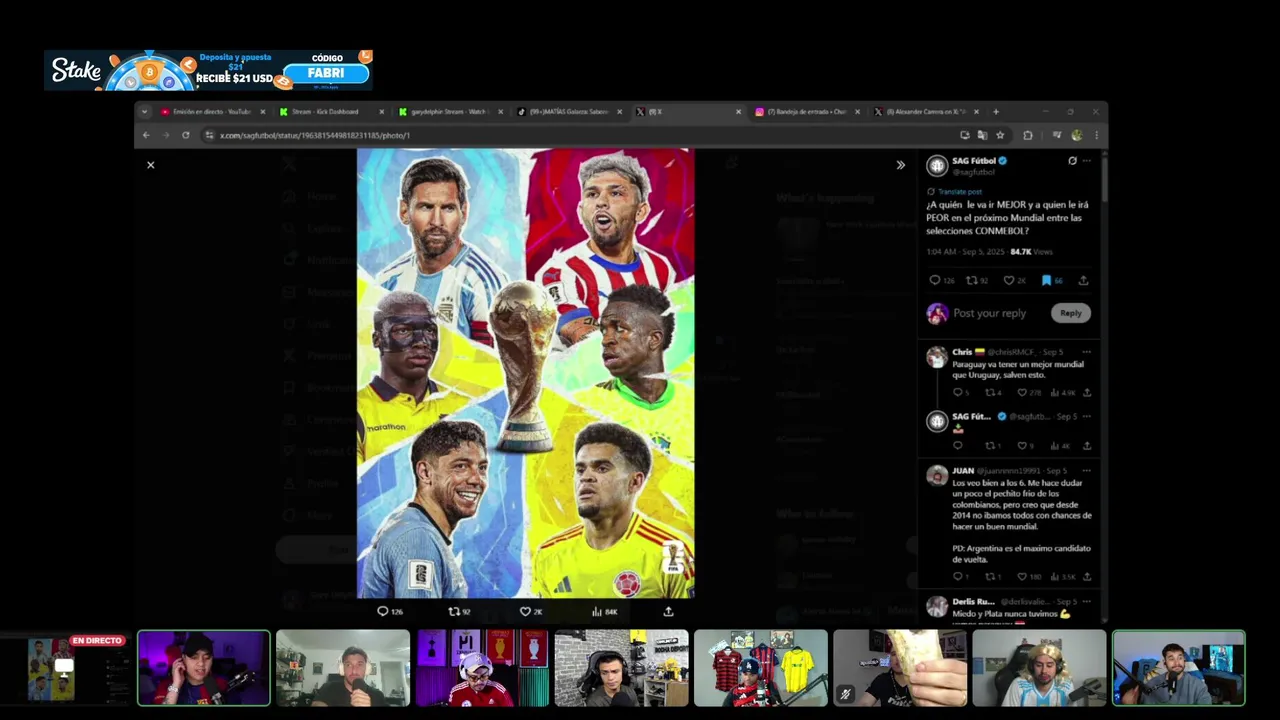Switch to Instagram 'Bandeja de entrada' tab
Viewport: 1280px width, 720px height.
pyautogui.click(x=807, y=112)
